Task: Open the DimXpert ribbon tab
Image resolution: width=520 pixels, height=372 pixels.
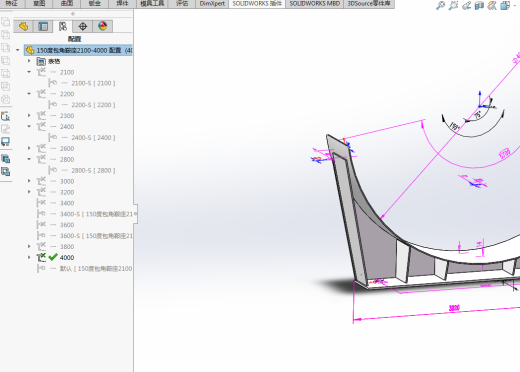Action: point(212,4)
